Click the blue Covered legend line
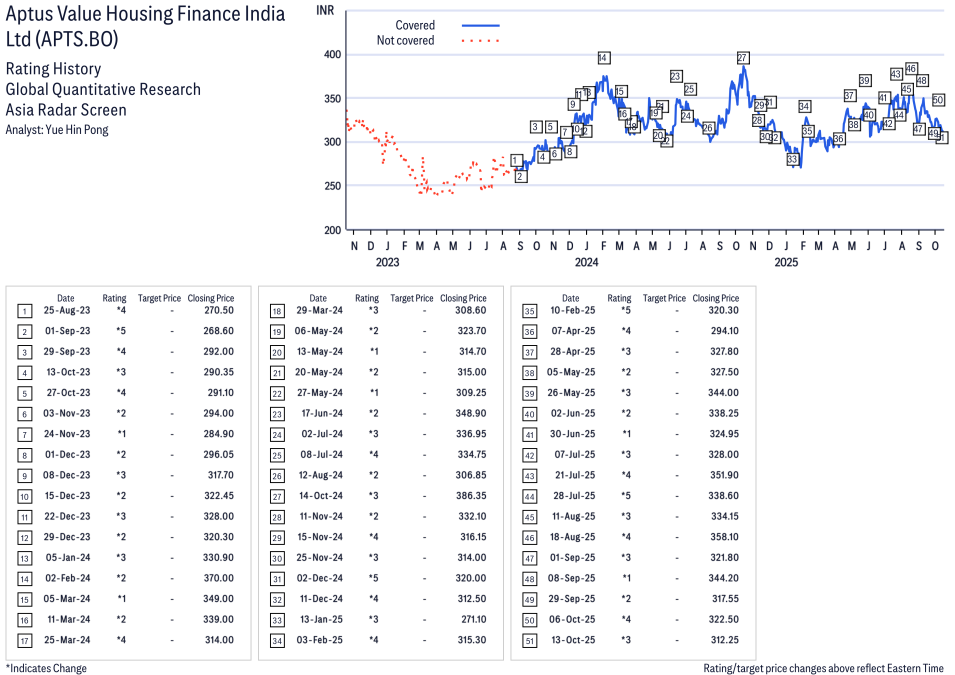The height and width of the screenshot is (675, 955). [481, 25]
